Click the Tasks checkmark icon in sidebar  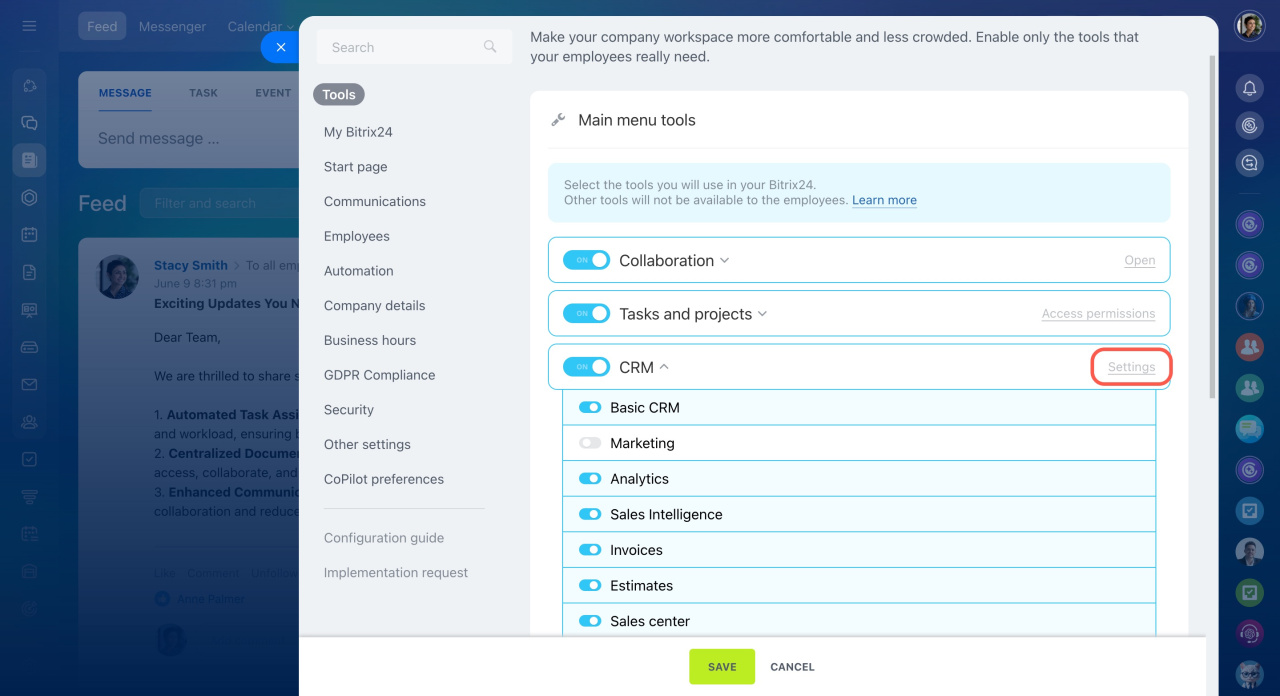29,459
